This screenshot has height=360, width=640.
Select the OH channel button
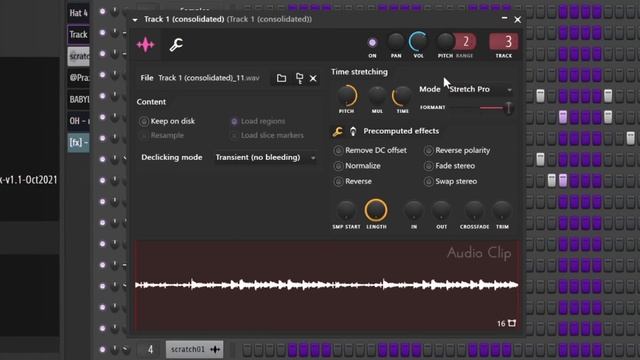(x=78, y=121)
